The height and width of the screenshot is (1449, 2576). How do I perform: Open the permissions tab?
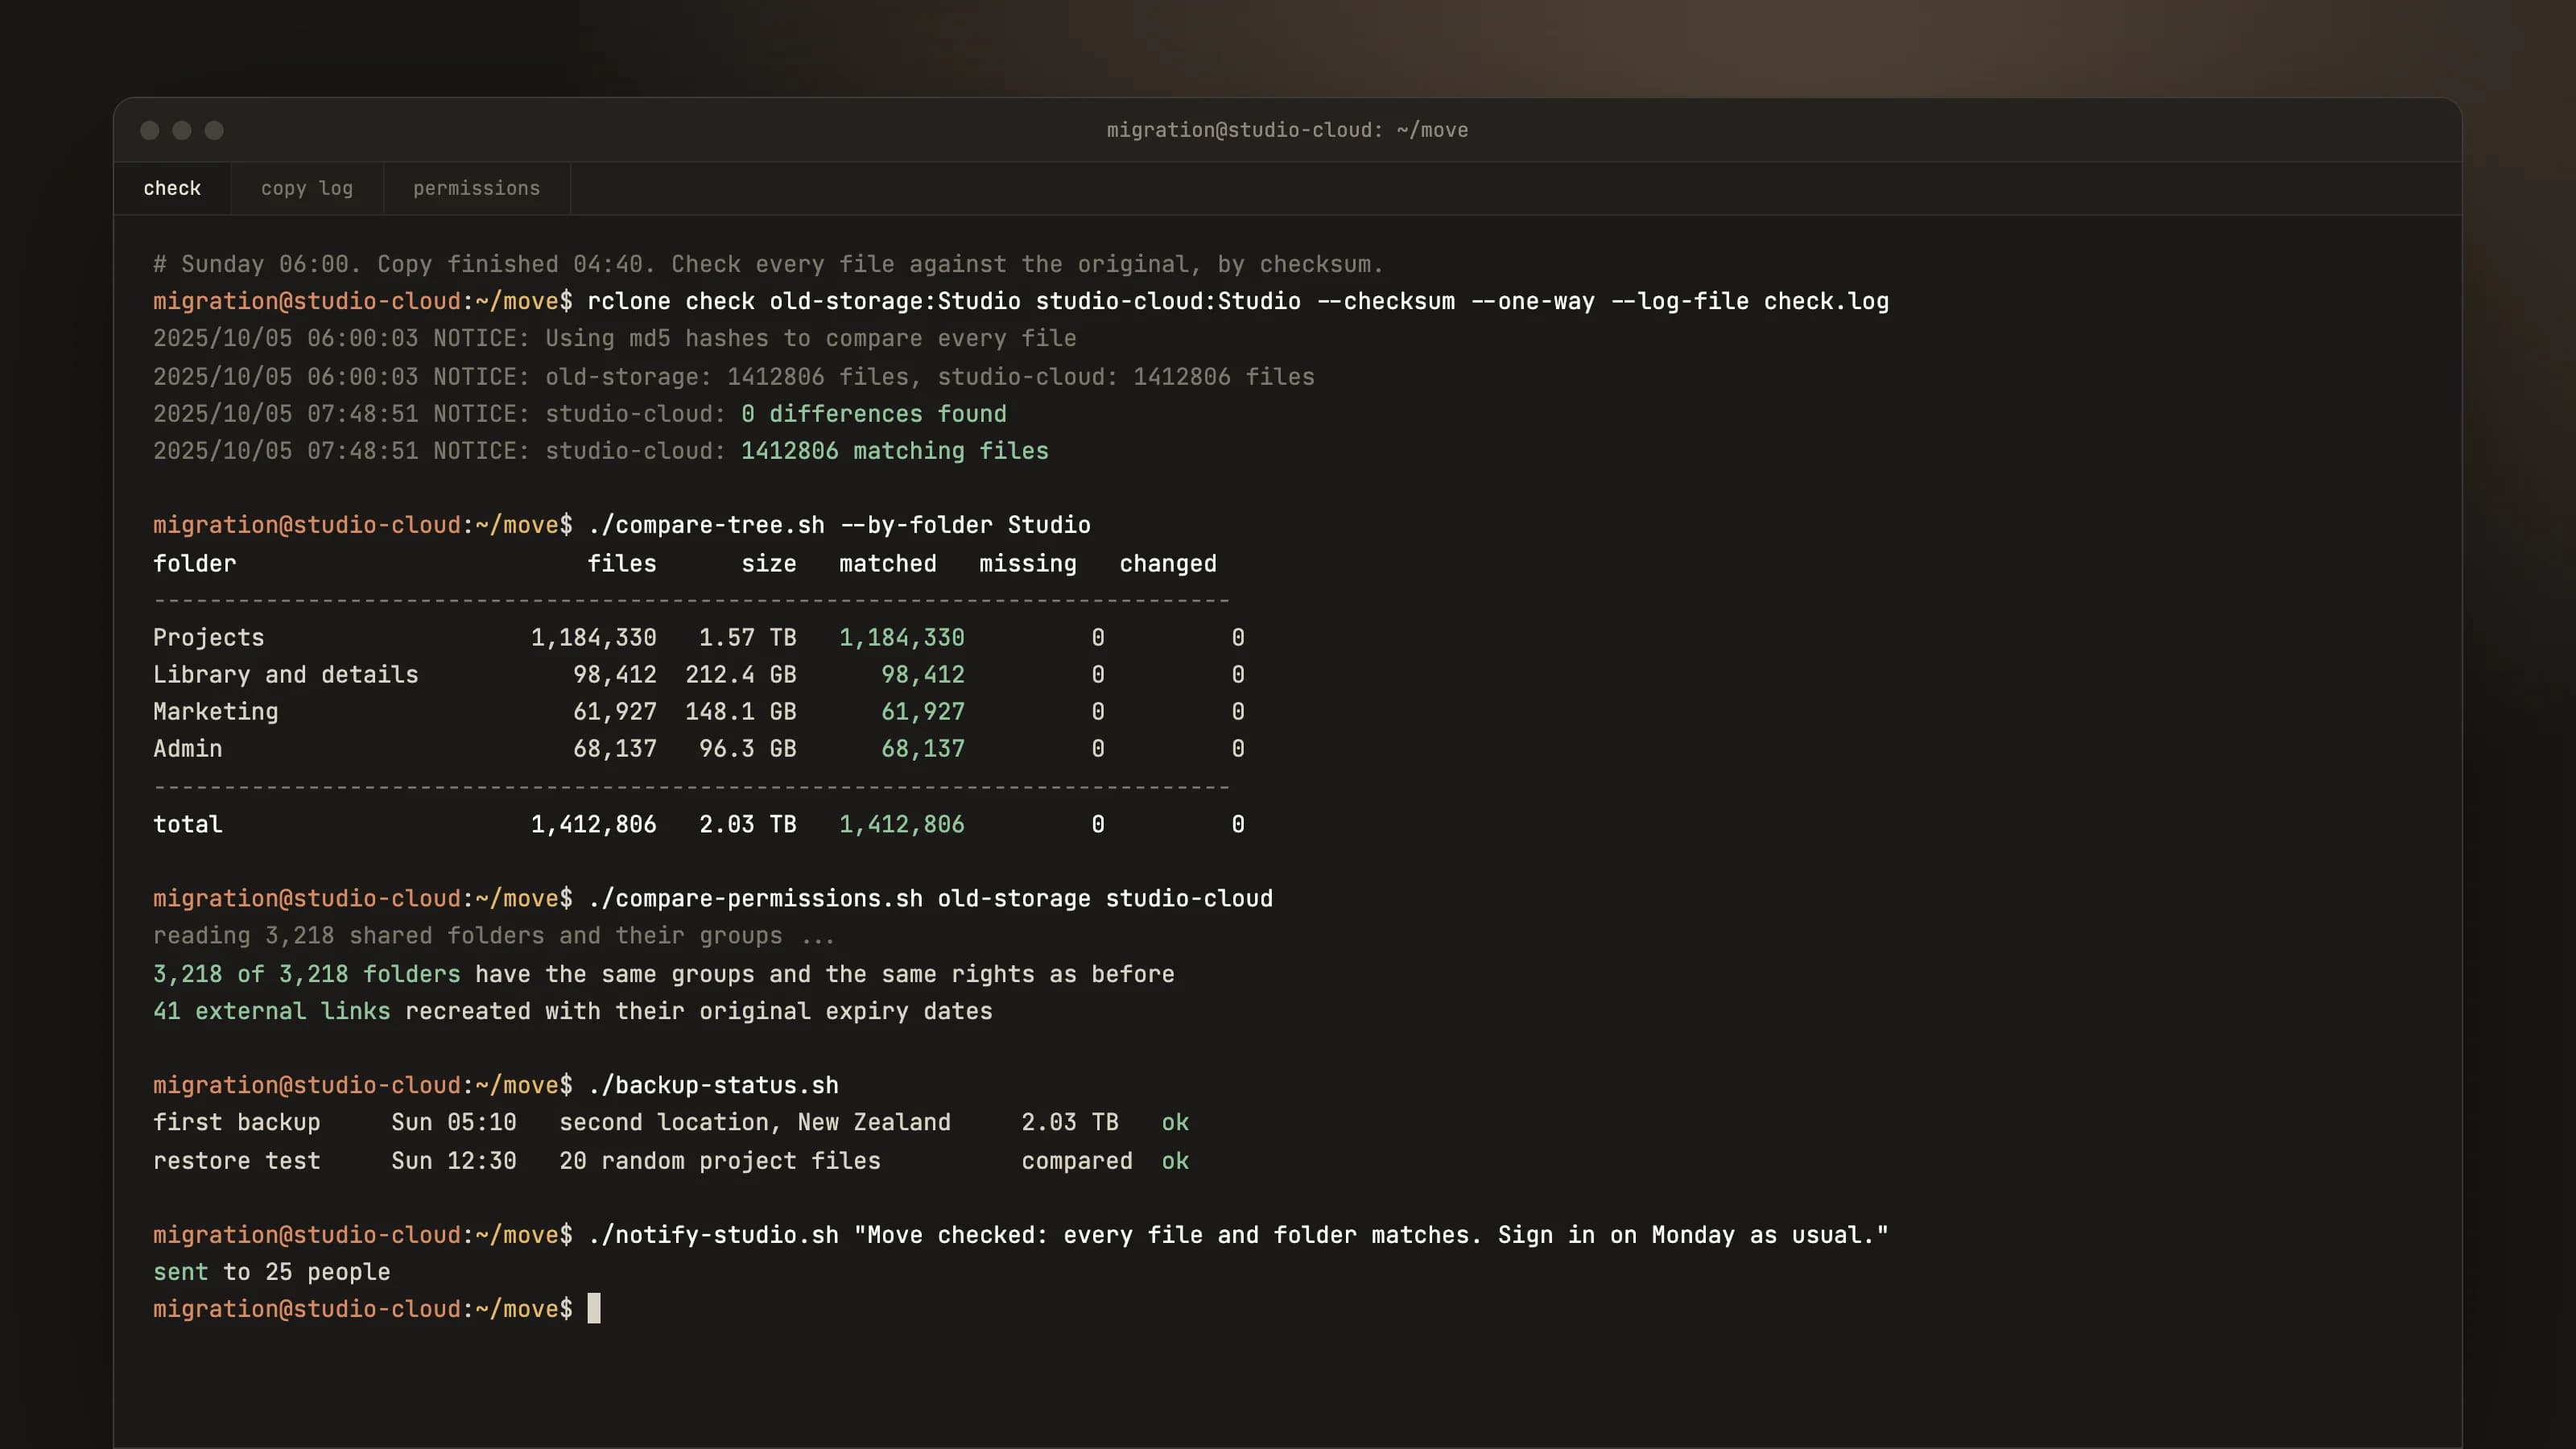[x=476, y=189]
